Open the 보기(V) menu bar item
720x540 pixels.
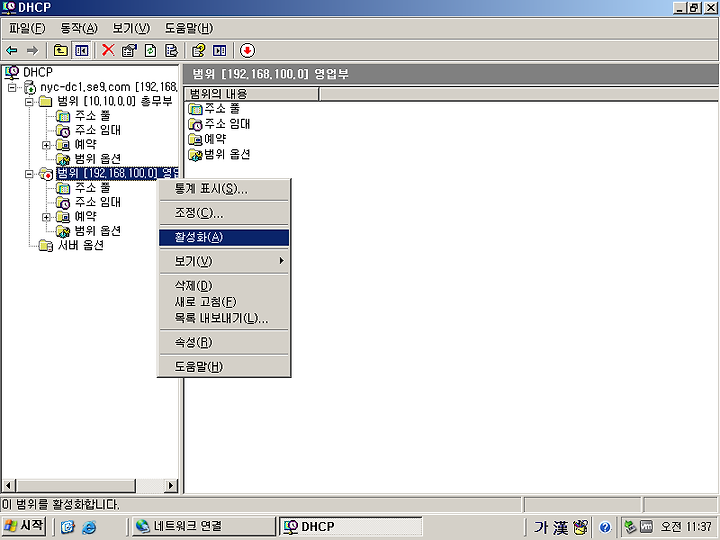pyautogui.click(x=131, y=28)
